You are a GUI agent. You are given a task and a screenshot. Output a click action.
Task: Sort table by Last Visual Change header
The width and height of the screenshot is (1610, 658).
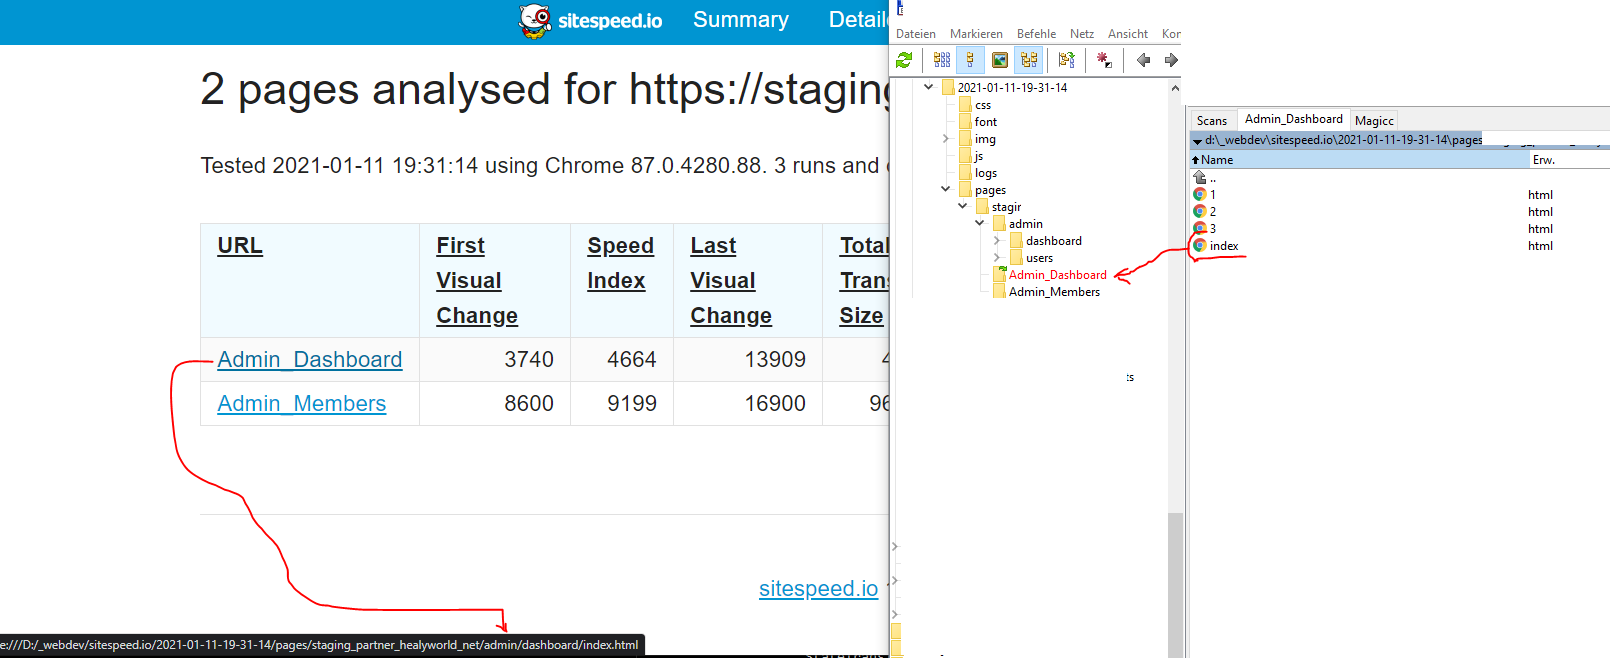point(731,281)
